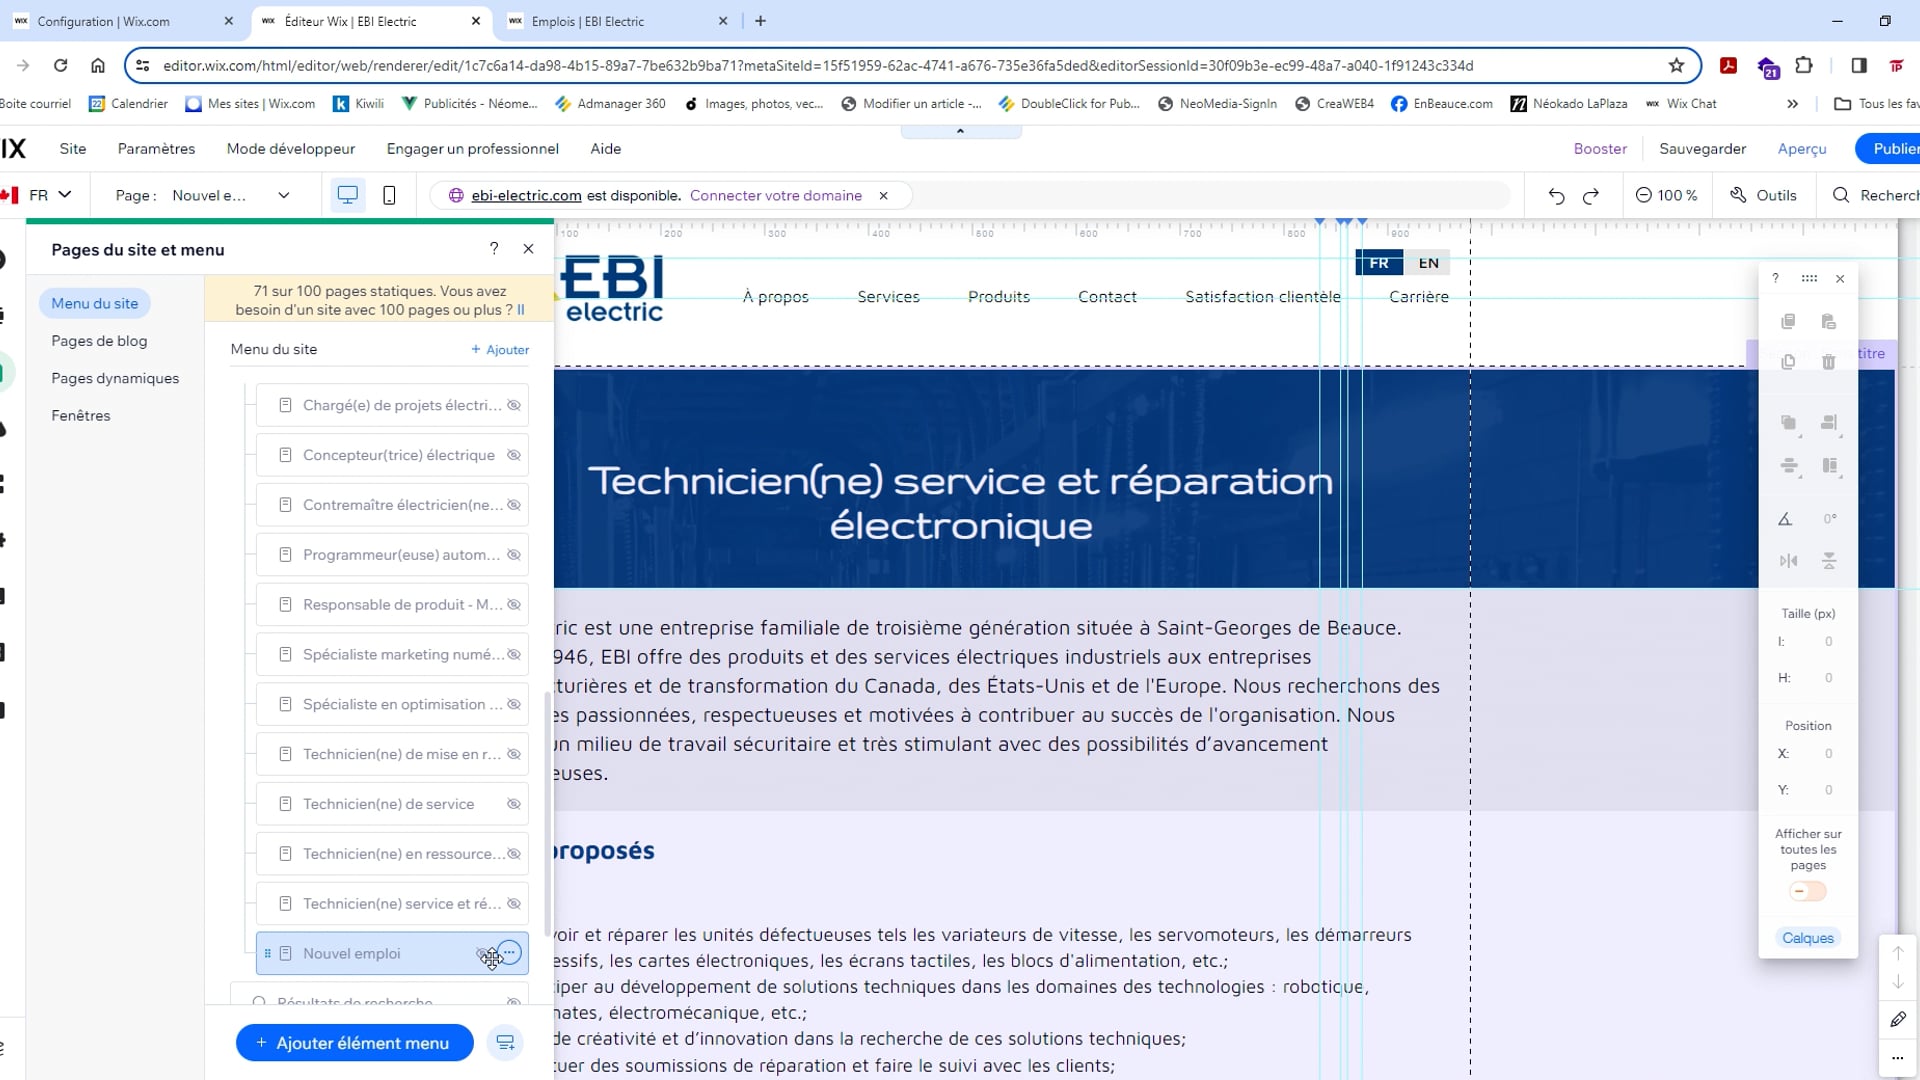Viewport: 1920px width, 1080px height.
Task: Open the Calques layers button
Action: point(1808,938)
